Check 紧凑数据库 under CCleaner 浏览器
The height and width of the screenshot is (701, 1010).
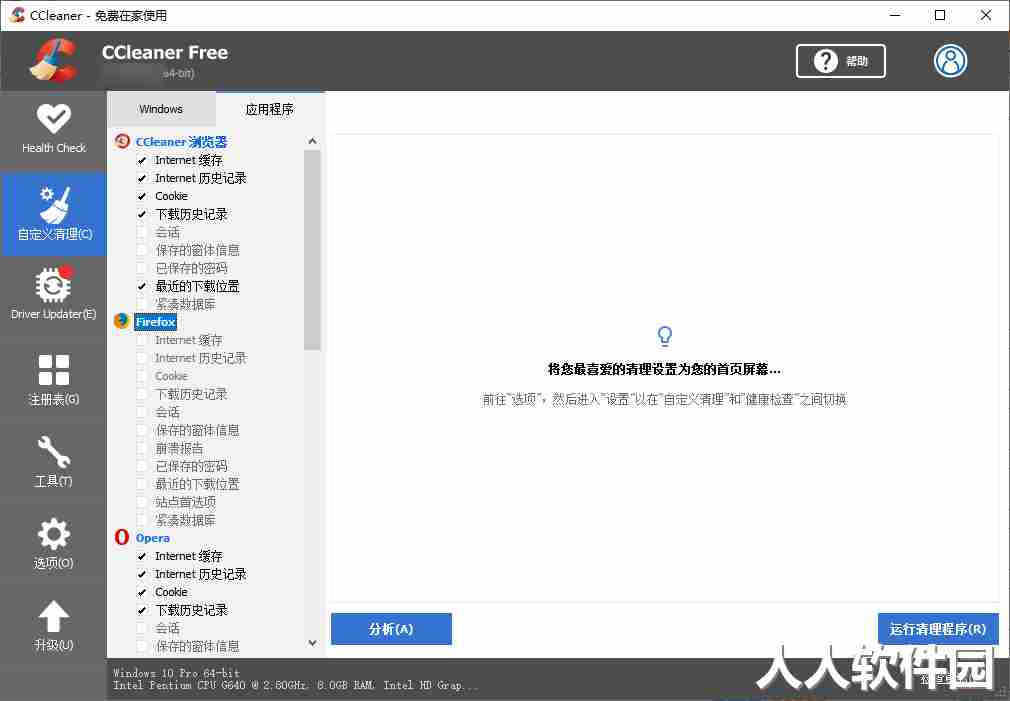(x=142, y=305)
